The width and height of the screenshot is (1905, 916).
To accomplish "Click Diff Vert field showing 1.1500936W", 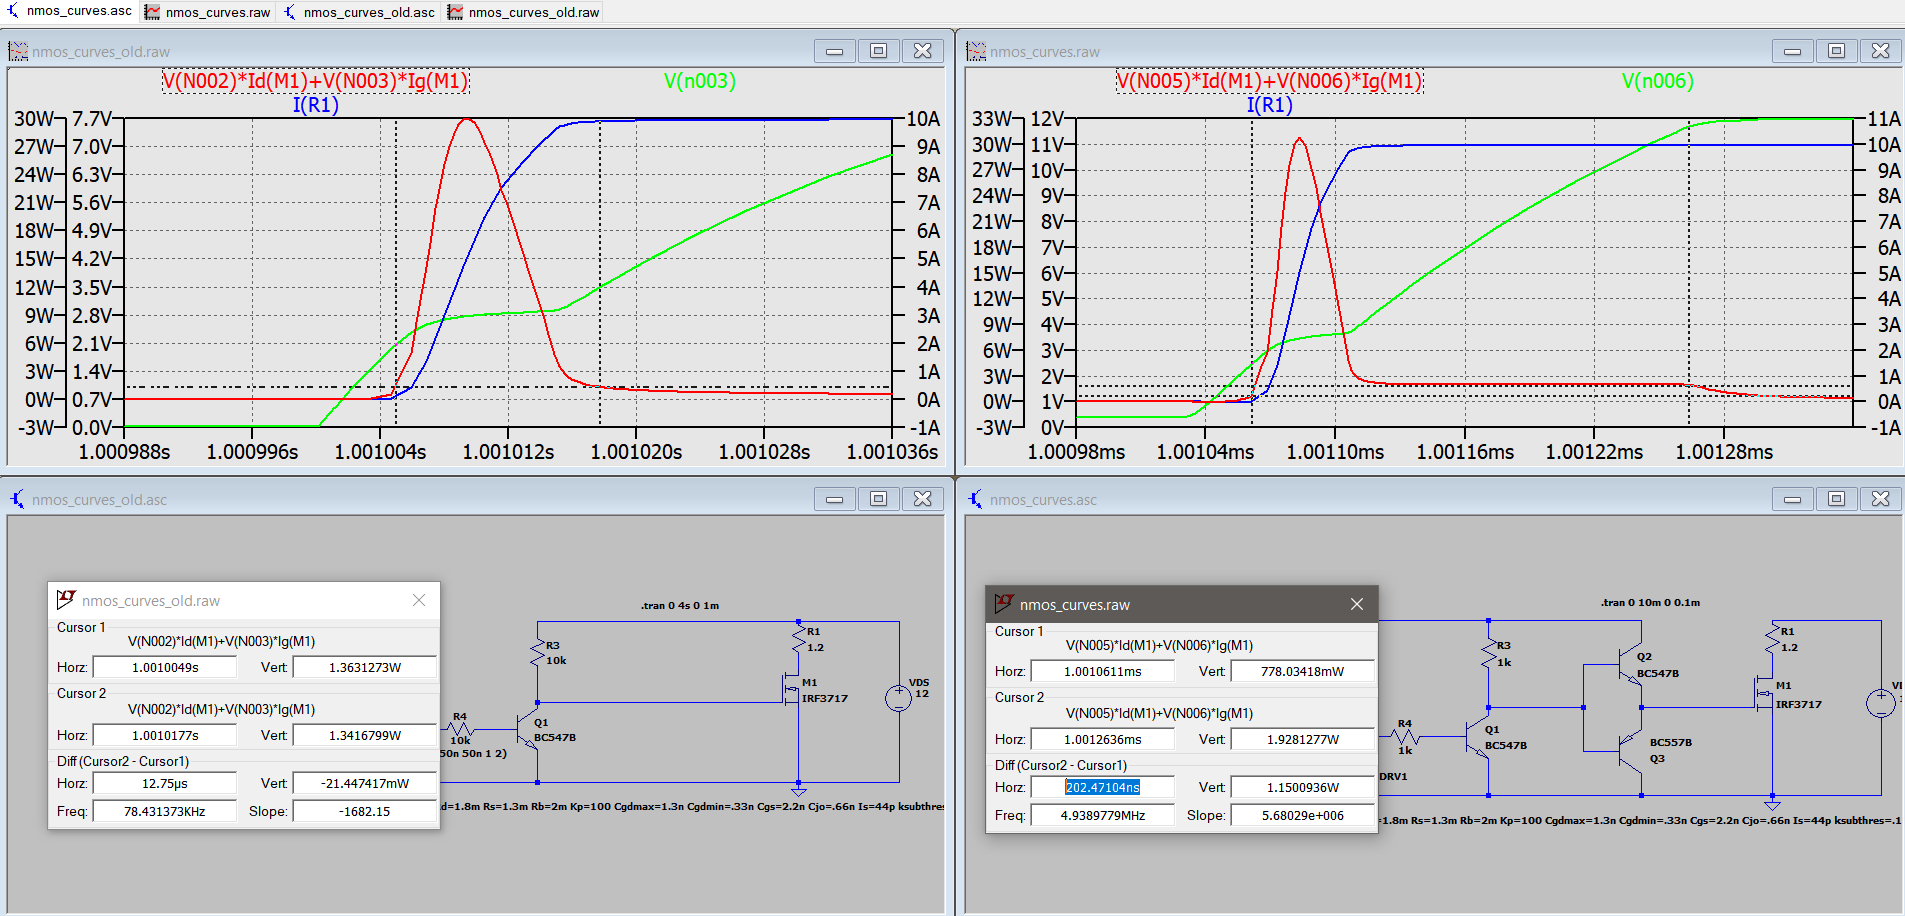I will tap(1303, 787).
